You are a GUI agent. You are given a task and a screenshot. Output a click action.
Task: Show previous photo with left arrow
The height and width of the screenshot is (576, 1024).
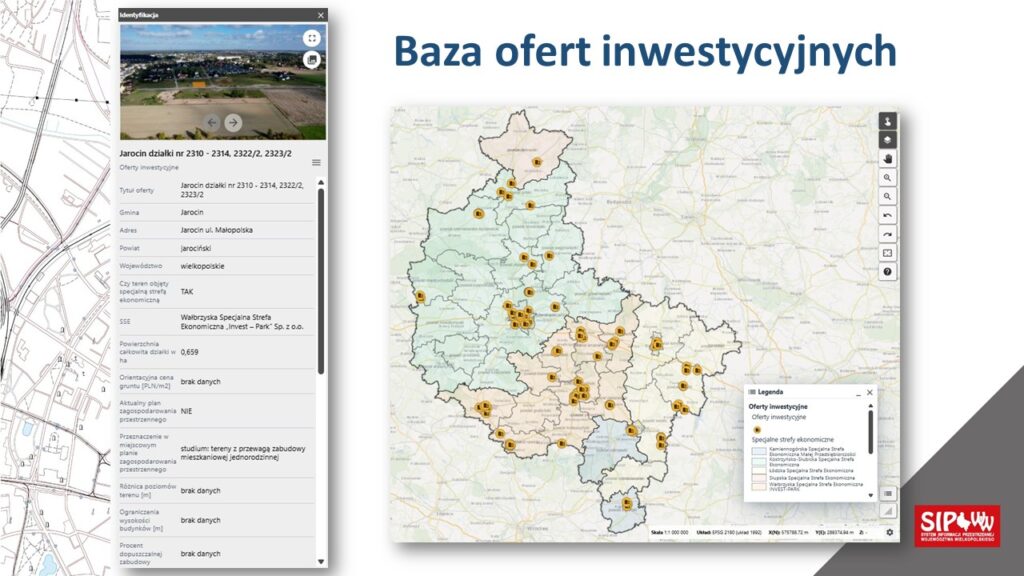pos(212,122)
